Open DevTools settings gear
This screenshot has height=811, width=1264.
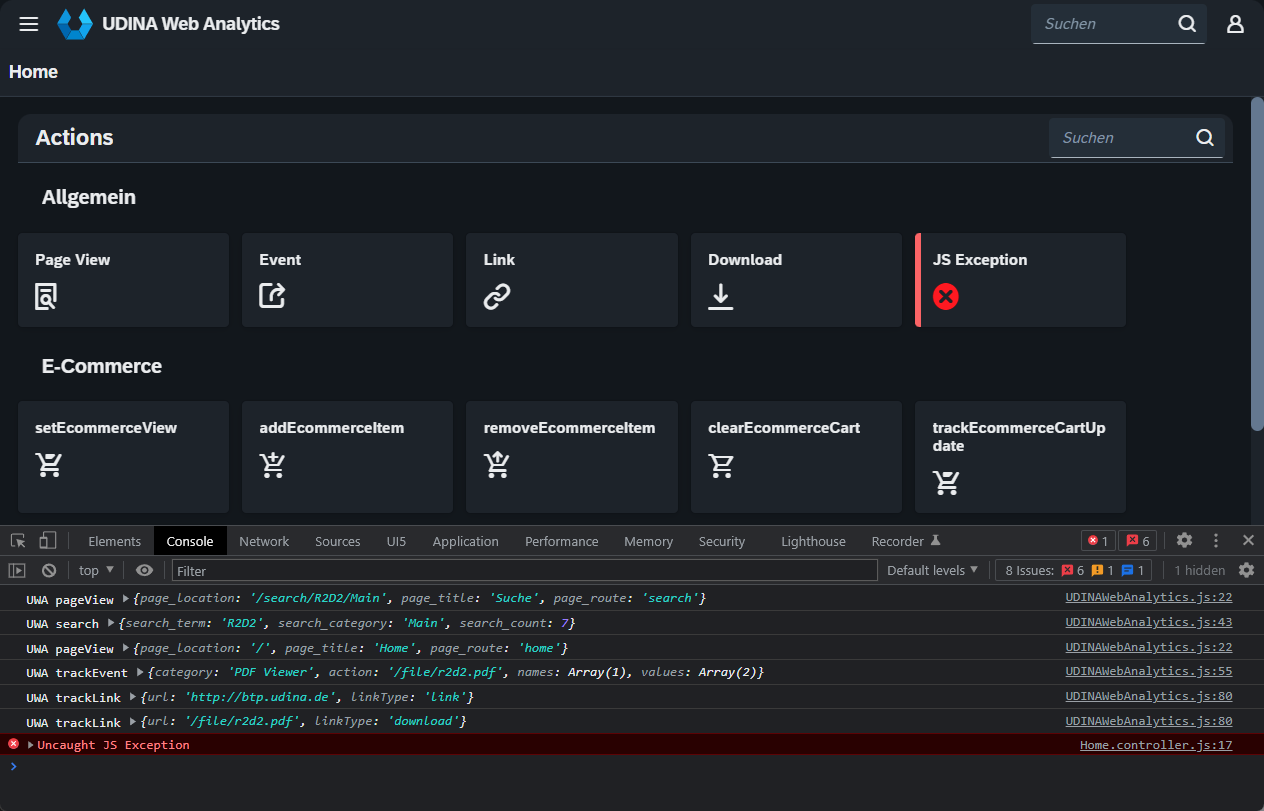[1184, 540]
